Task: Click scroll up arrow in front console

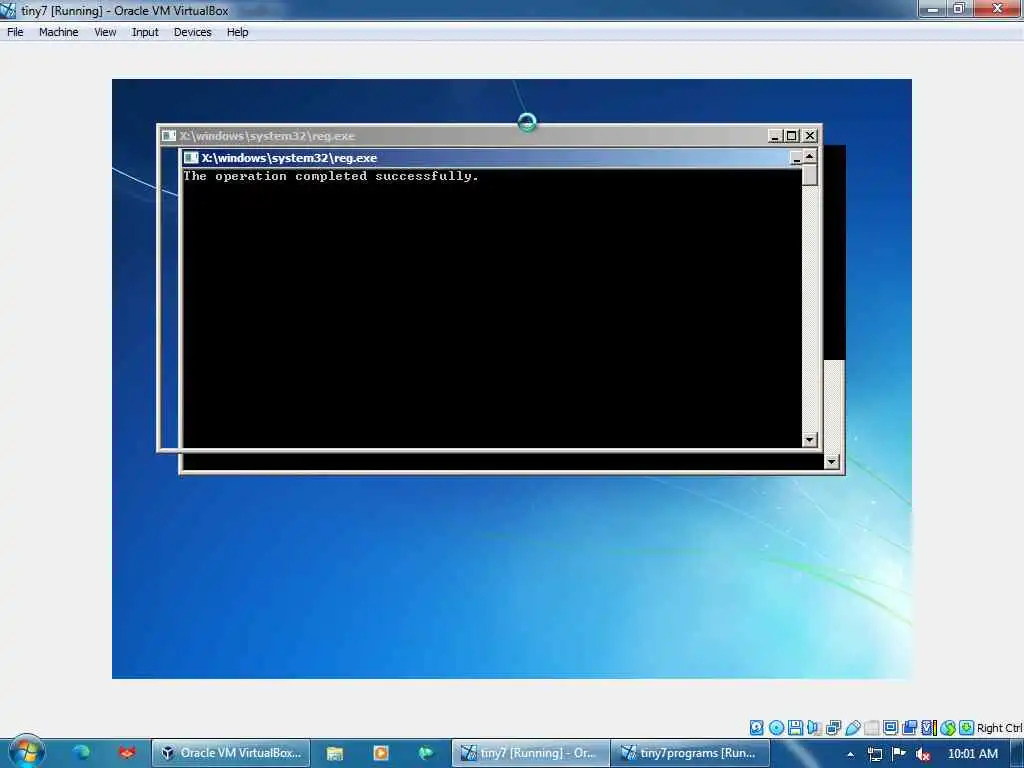Action: point(810,157)
